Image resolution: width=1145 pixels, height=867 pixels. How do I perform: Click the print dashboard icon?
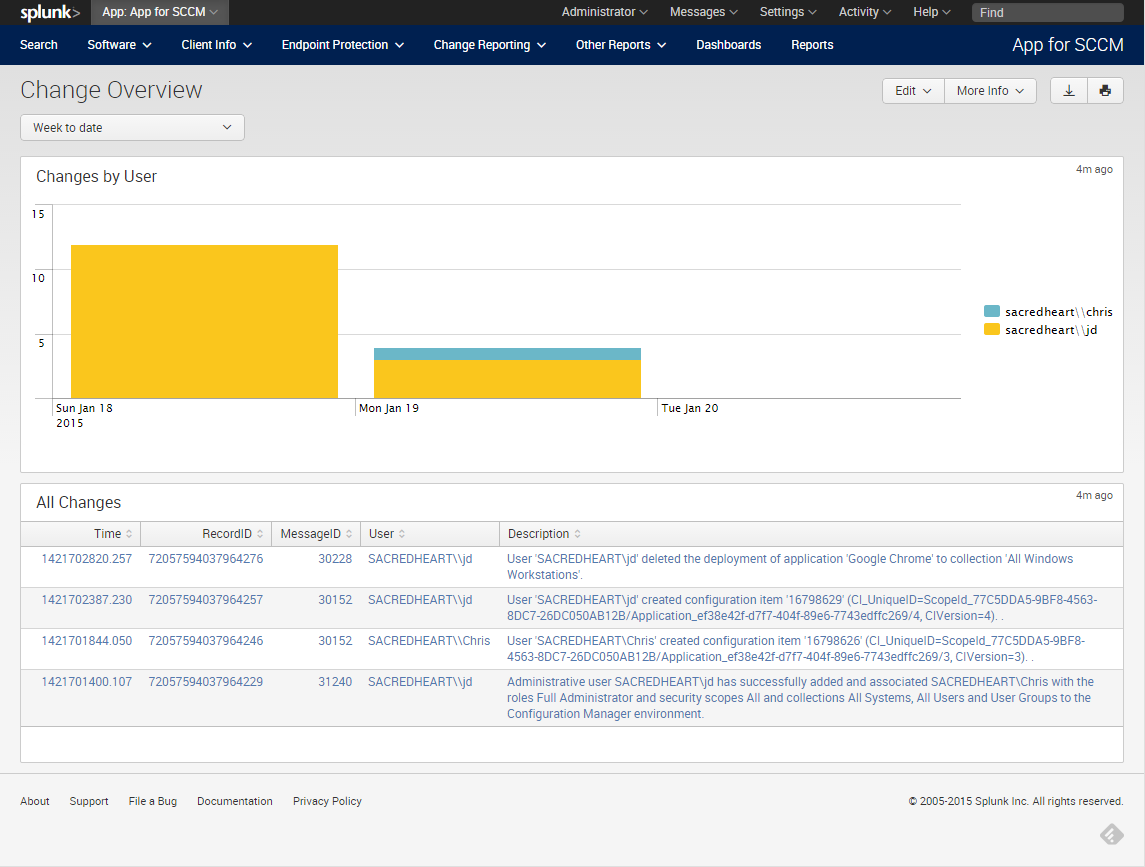(x=1105, y=91)
